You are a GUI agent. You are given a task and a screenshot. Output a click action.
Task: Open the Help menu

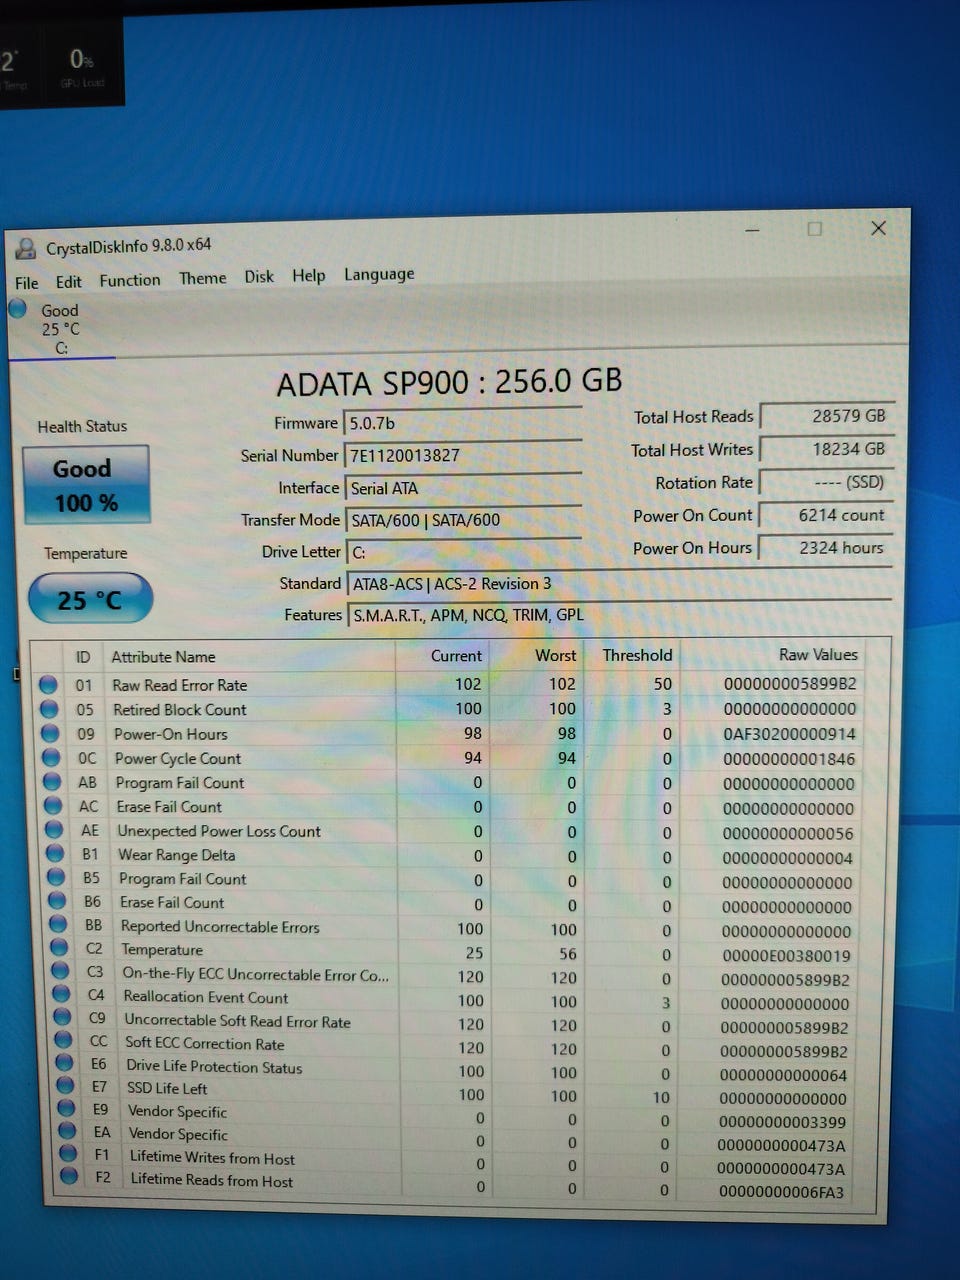(x=309, y=275)
